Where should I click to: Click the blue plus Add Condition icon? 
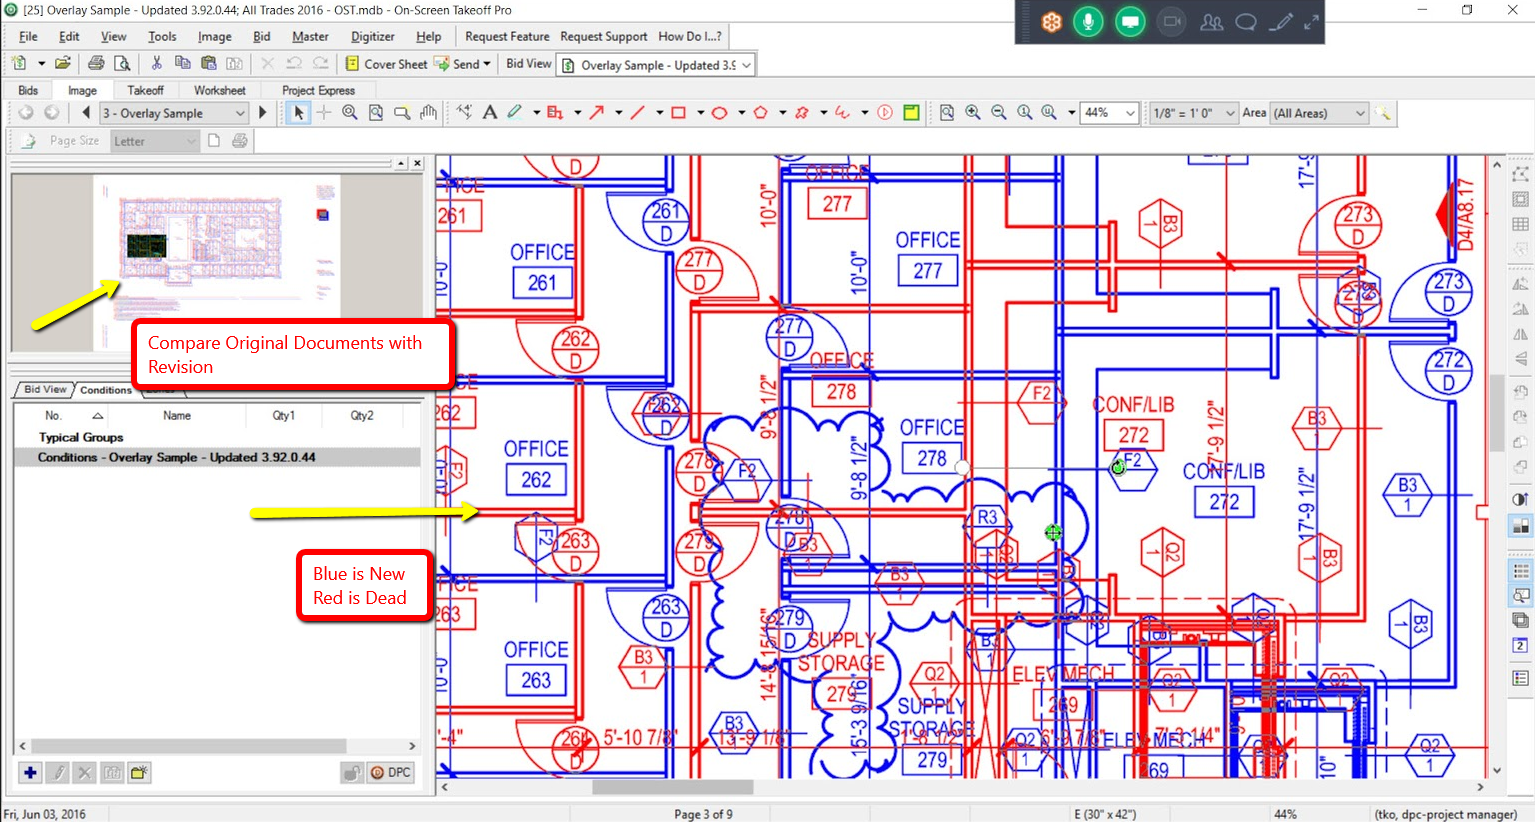(x=30, y=772)
